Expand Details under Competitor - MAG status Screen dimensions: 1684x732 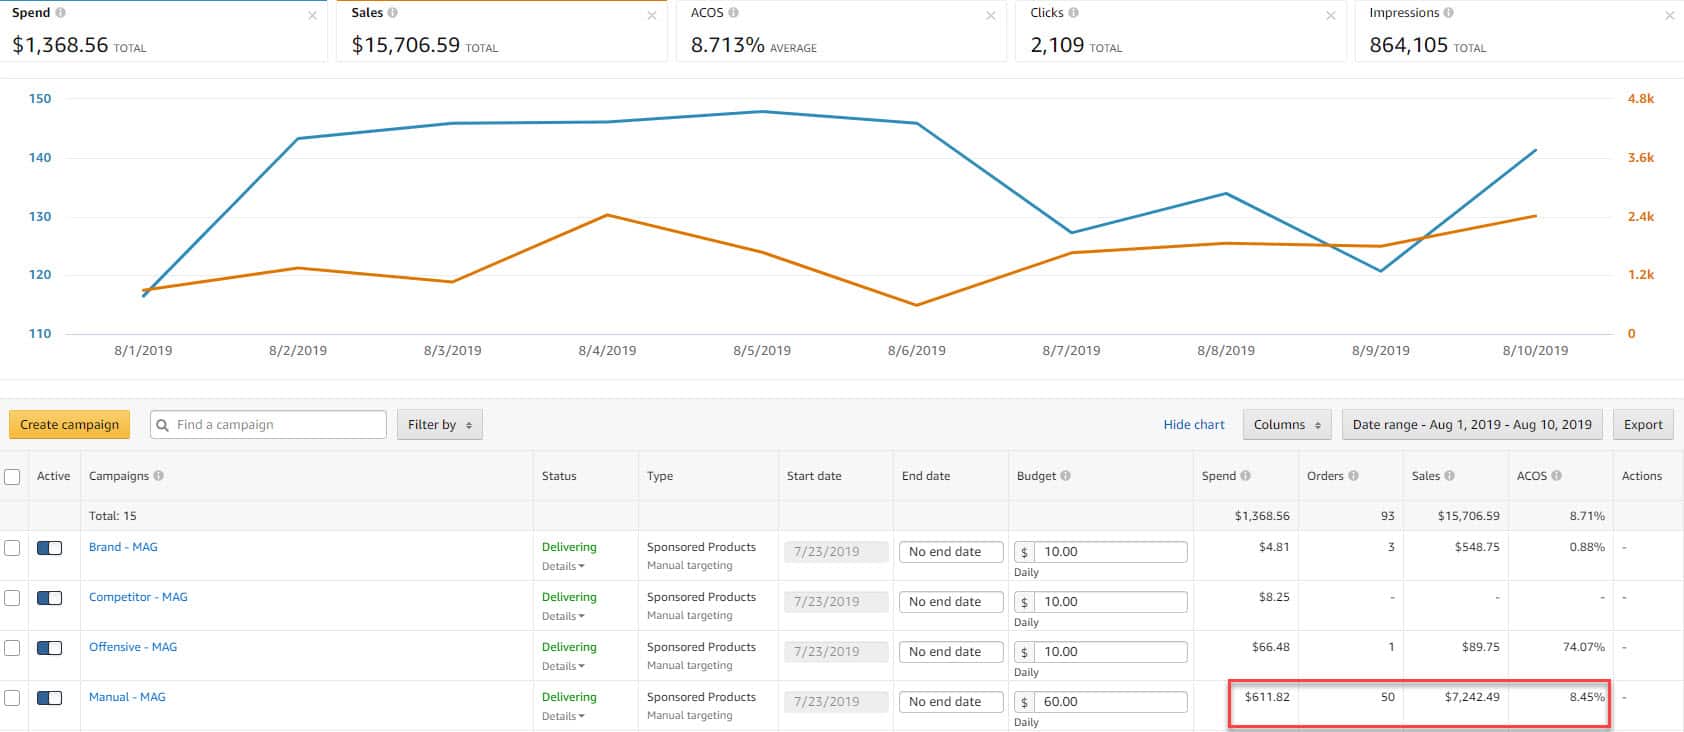[563, 616]
